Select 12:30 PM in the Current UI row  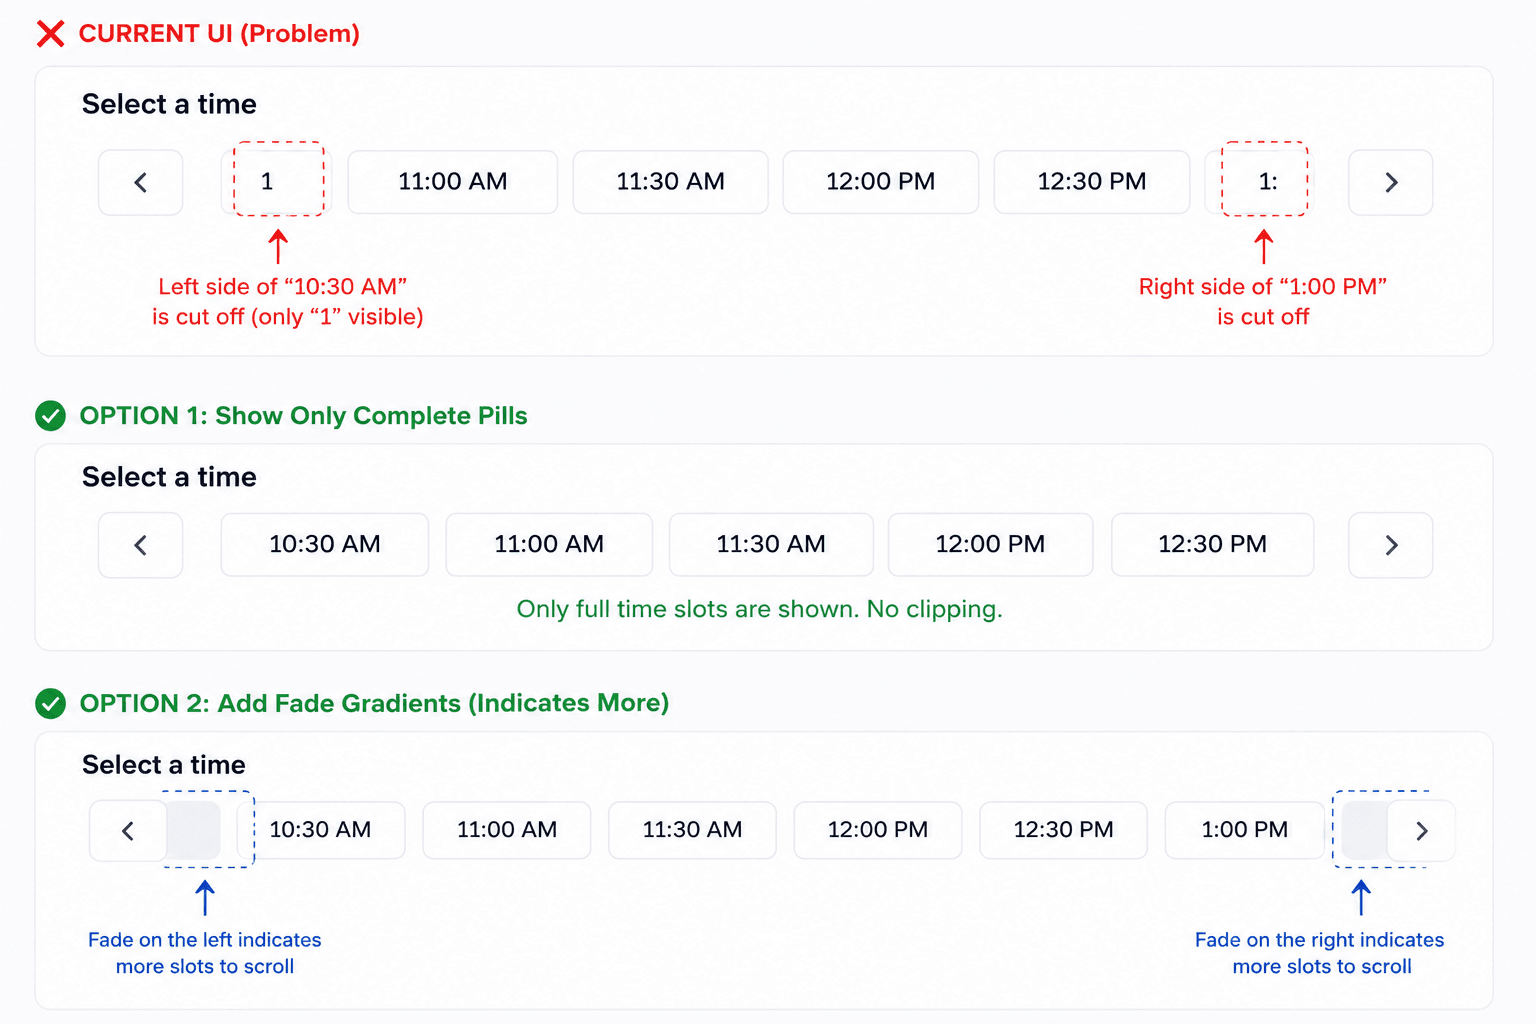pos(1092,182)
